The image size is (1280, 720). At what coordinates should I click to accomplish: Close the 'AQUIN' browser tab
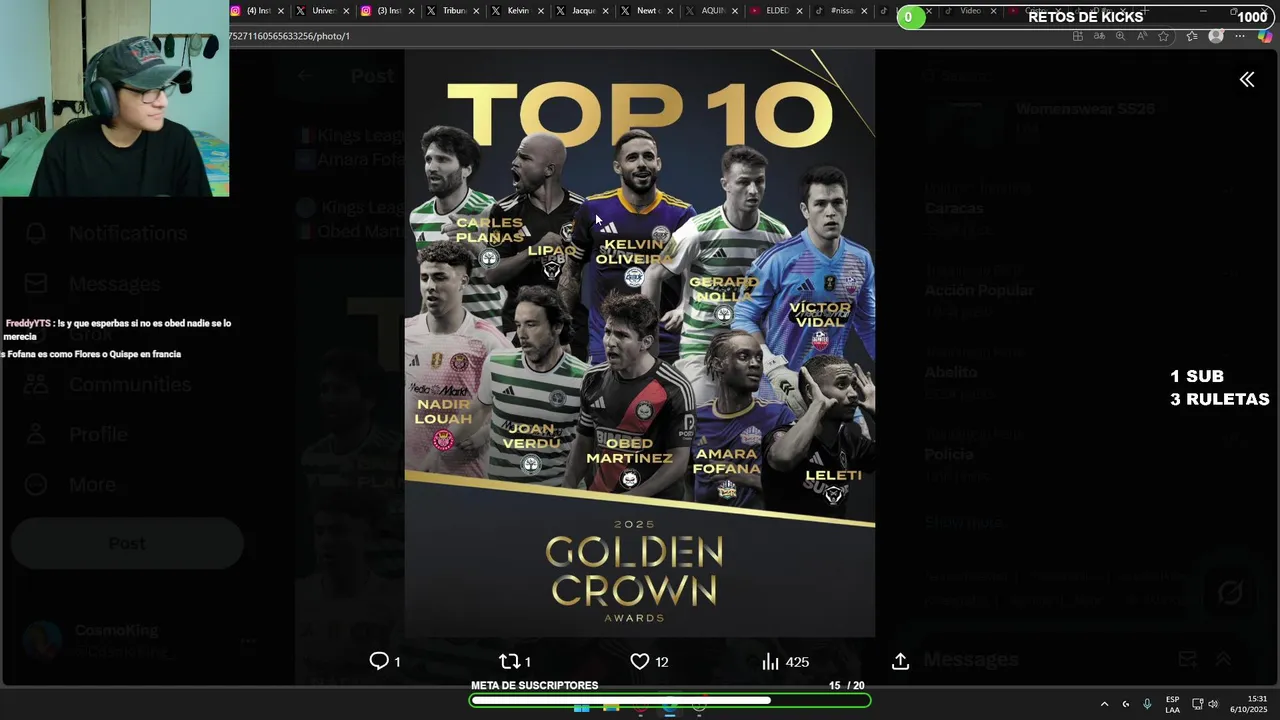(x=735, y=11)
